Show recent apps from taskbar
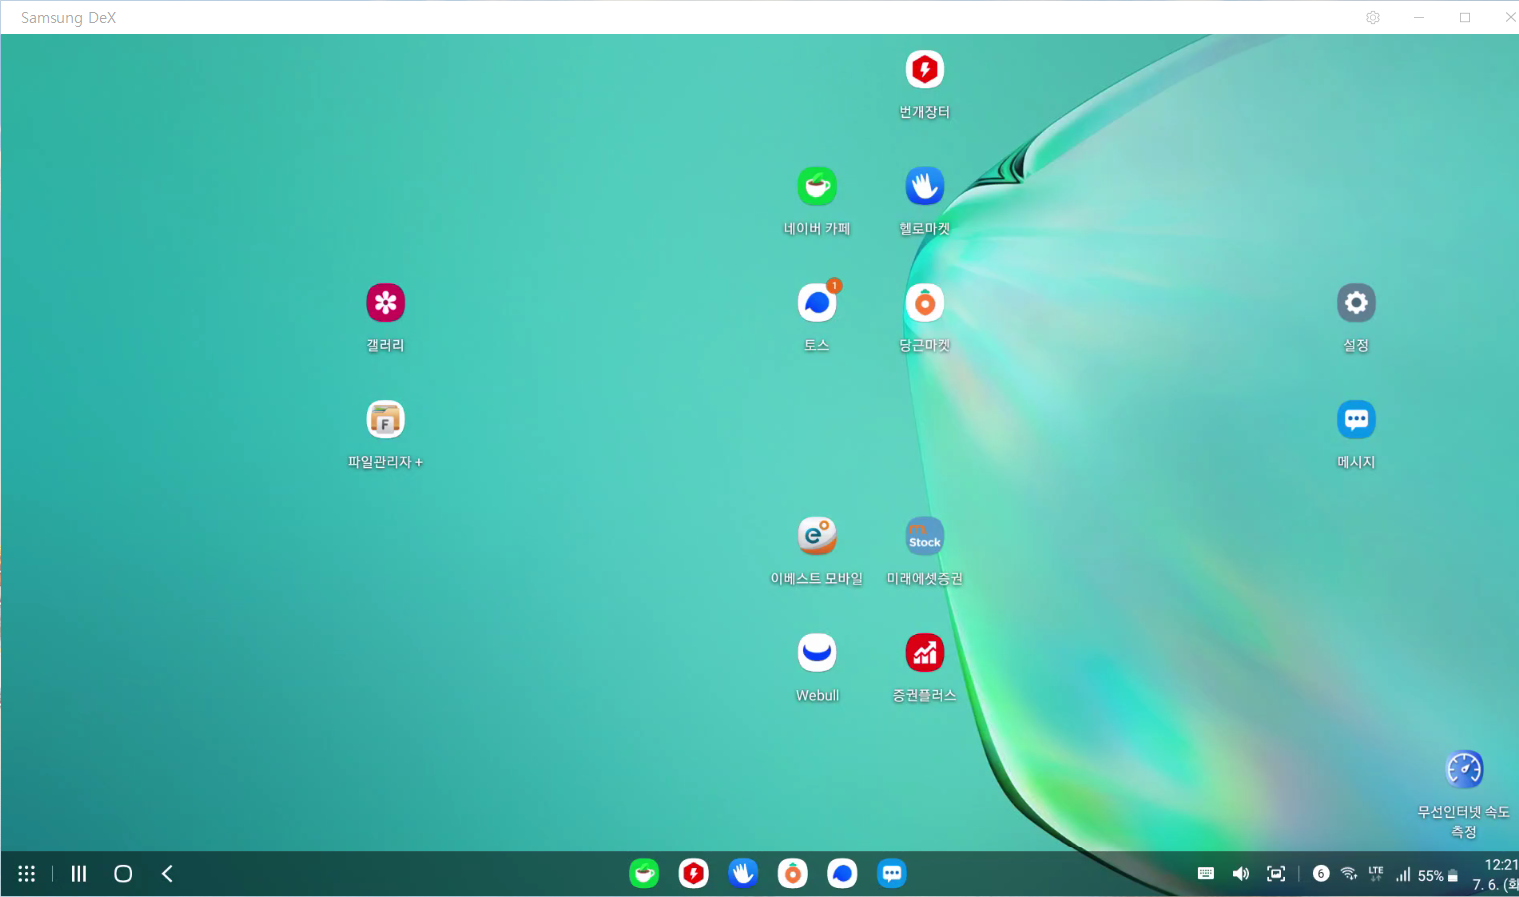Image resolution: width=1519 pixels, height=897 pixels. tap(79, 874)
